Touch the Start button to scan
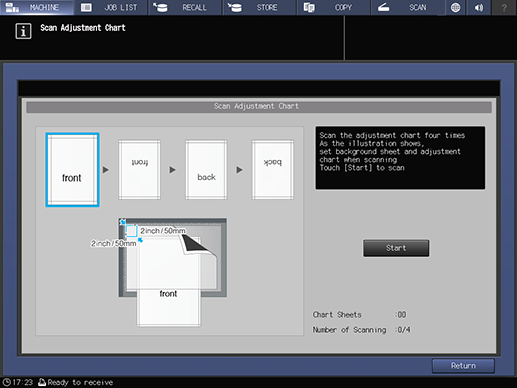517x388 pixels. coord(396,248)
